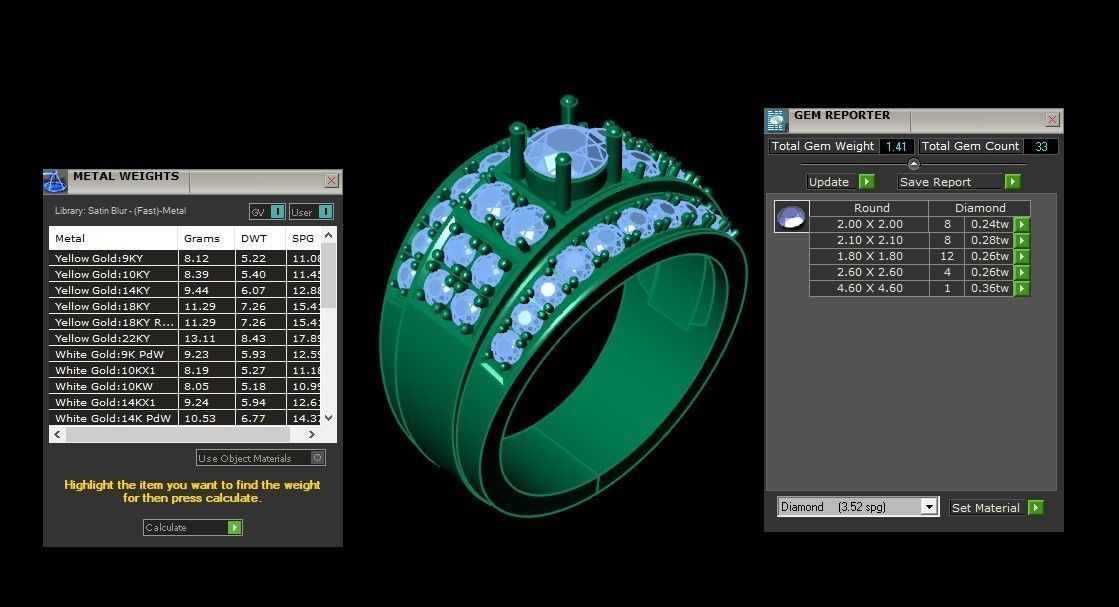Viewport: 1119px width, 607px height.
Task: Click the round gem preview thumbnail
Action: [x=791, y=216]
